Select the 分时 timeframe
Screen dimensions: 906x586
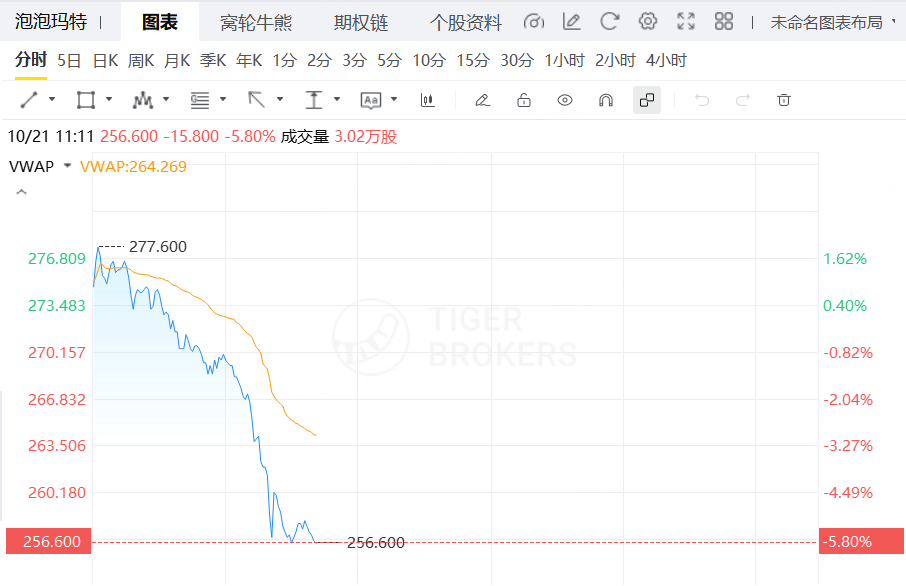[31, 60]
